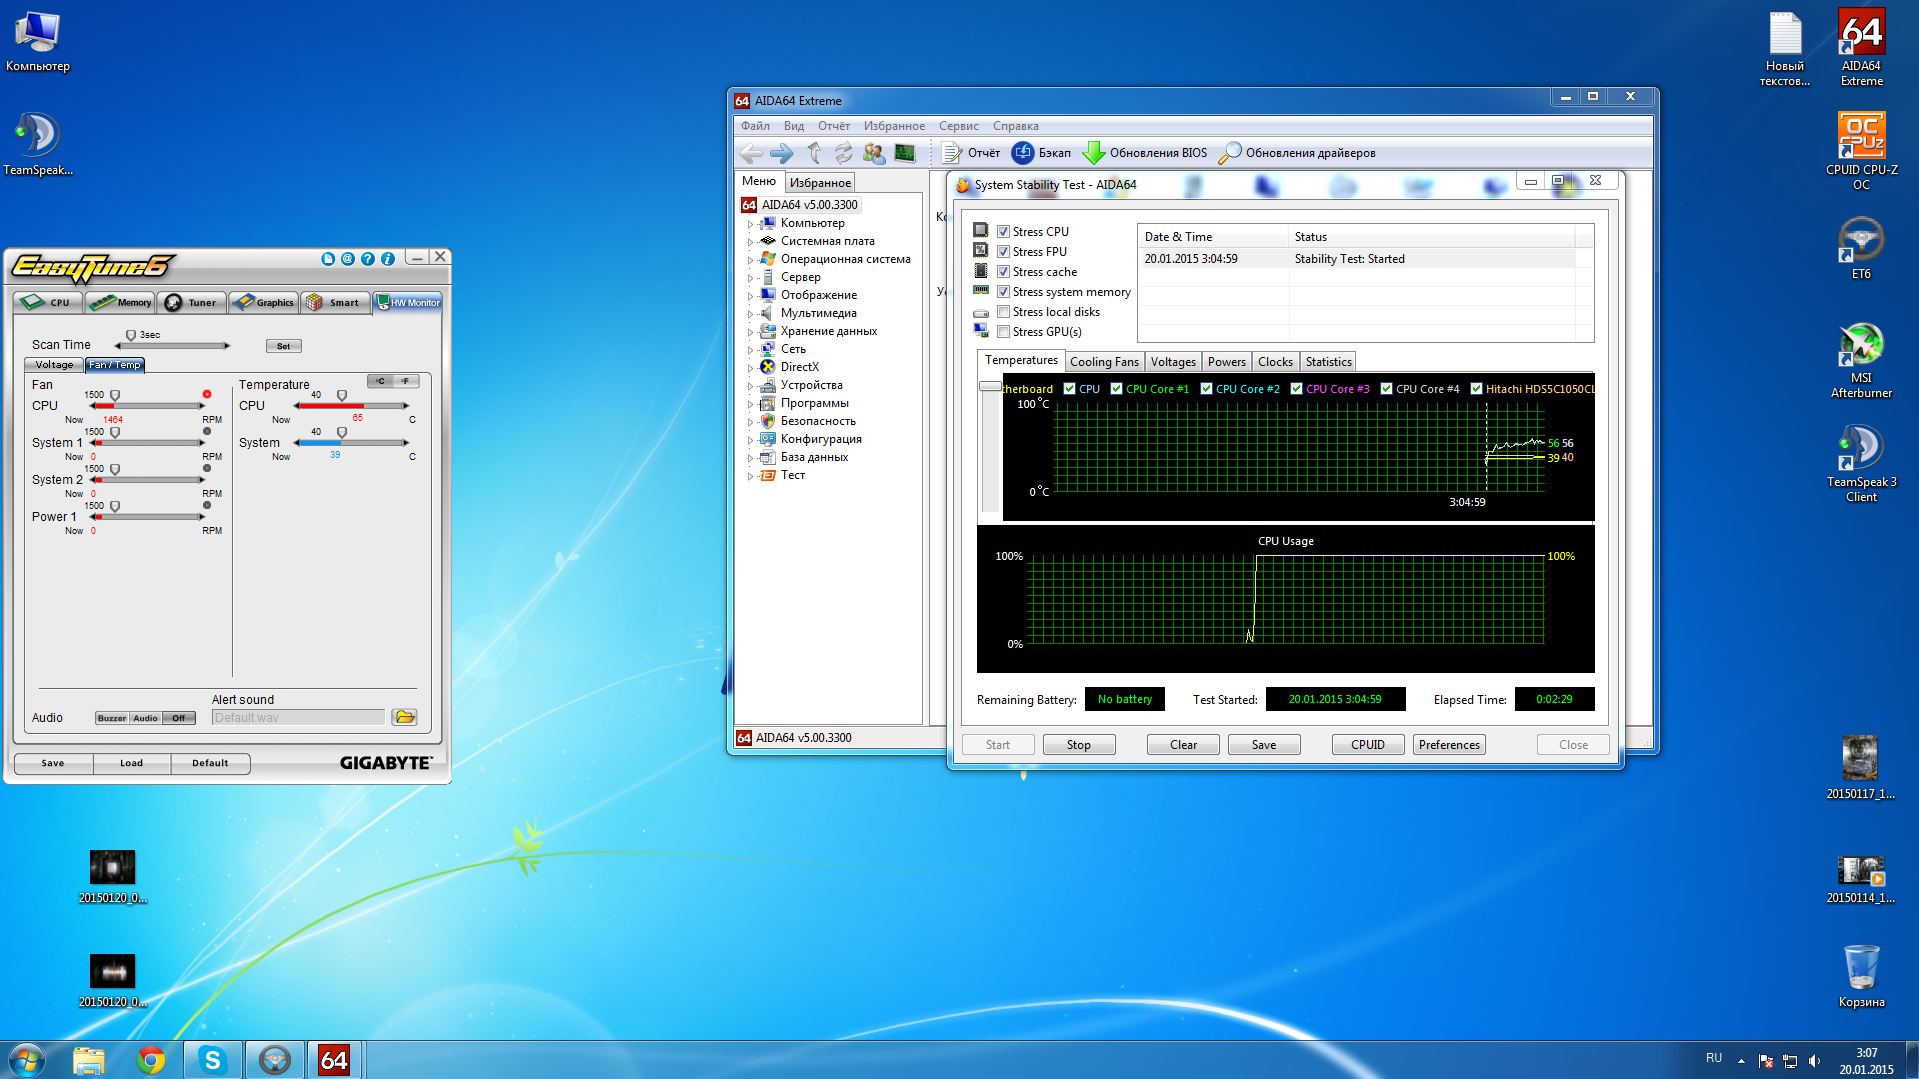Toggle the Hitachi drive graph checkbox
Screen dimensions: 1919x1079
1476,389
